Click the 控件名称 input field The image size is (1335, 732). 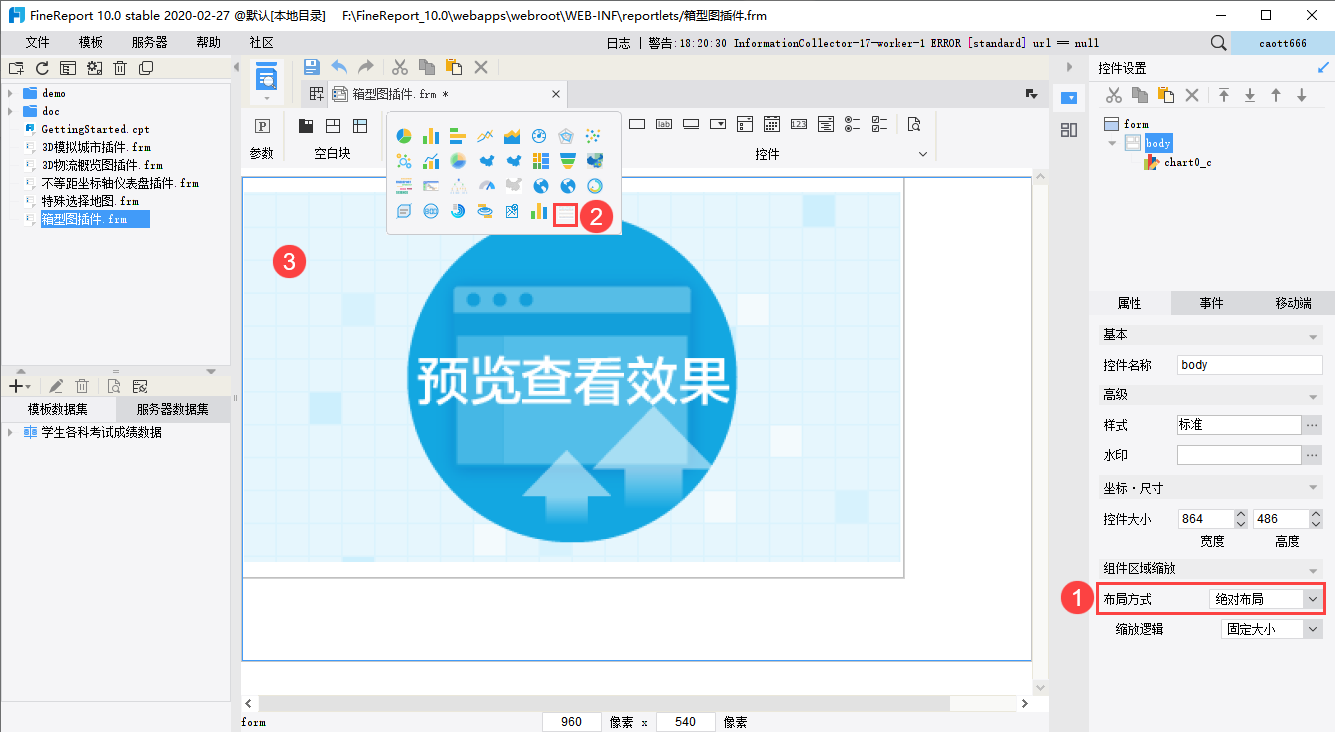1249,365
